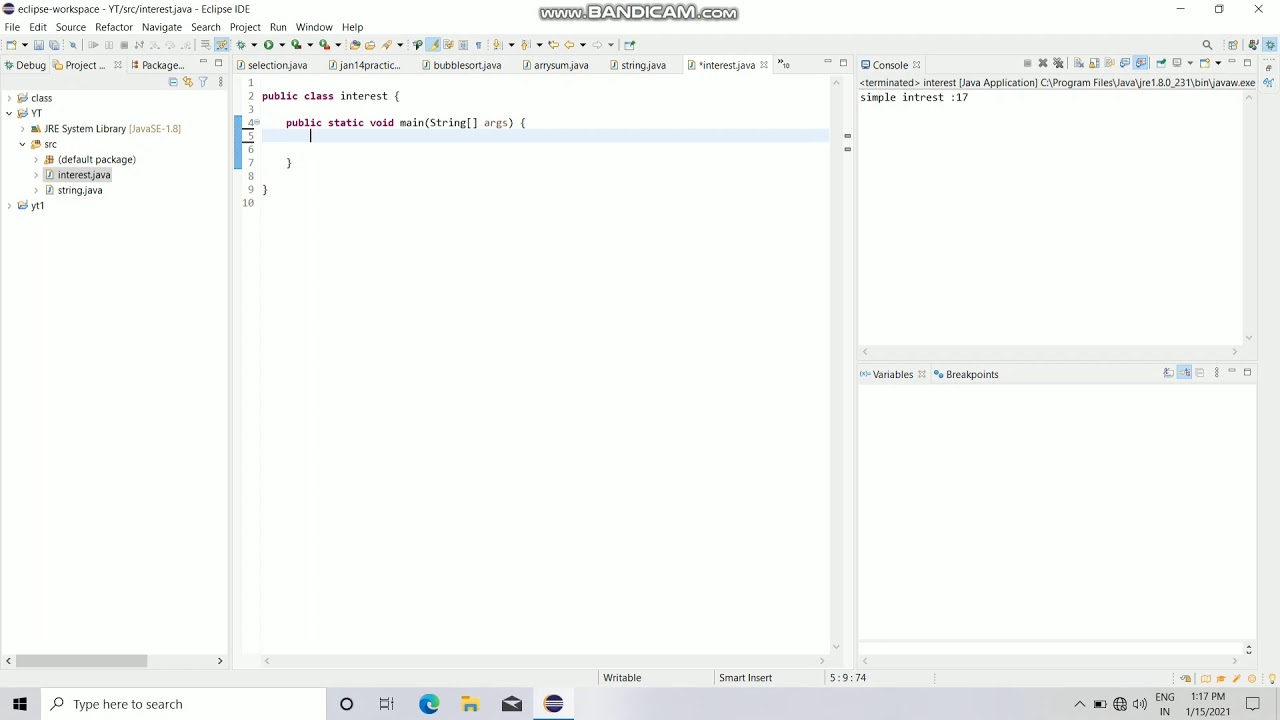Collapse the src folder node
1280x720 pixels.
(x=23, y=144)
